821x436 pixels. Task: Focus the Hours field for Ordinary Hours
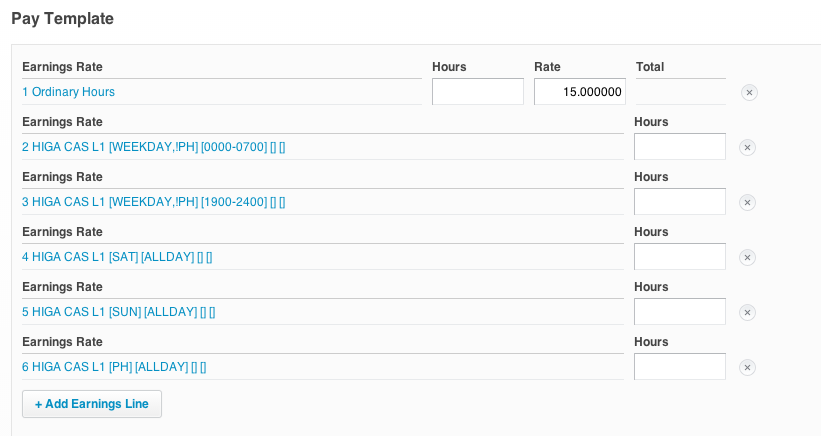[478, 92]
